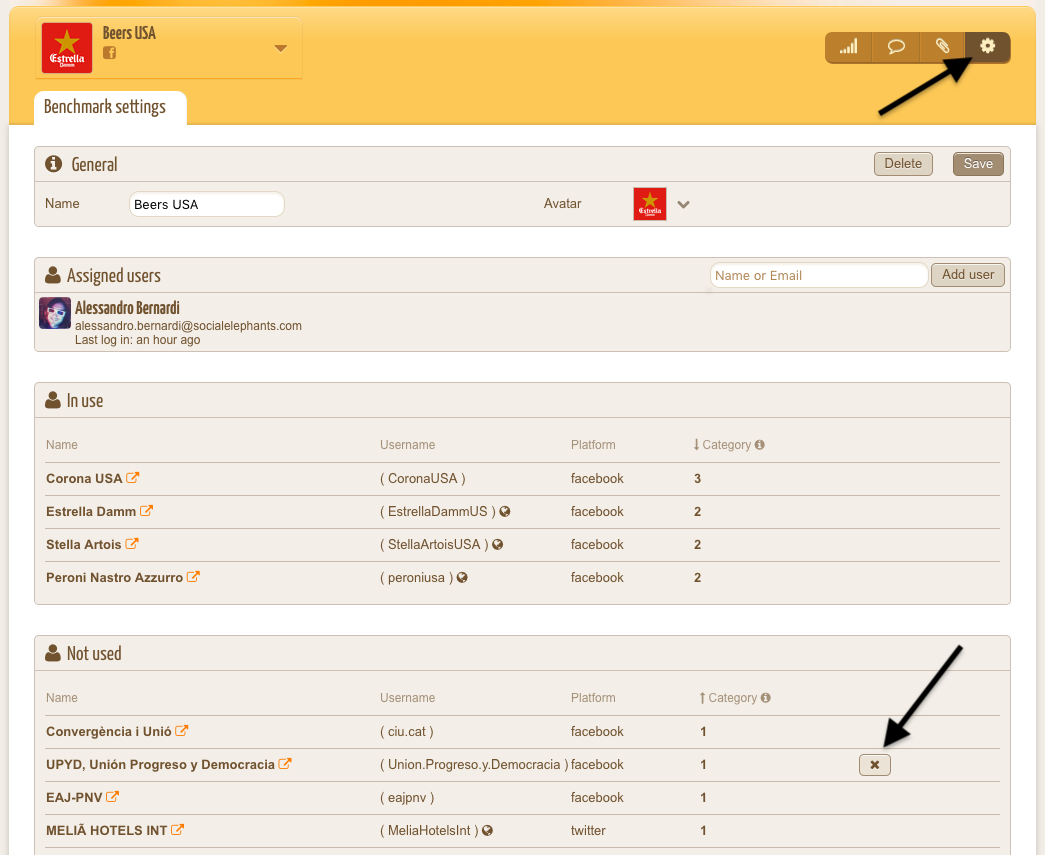Click the ciu.cat username text
Image resolution: width=1045 pixels, height=855 pixels.
pos(407,732)
